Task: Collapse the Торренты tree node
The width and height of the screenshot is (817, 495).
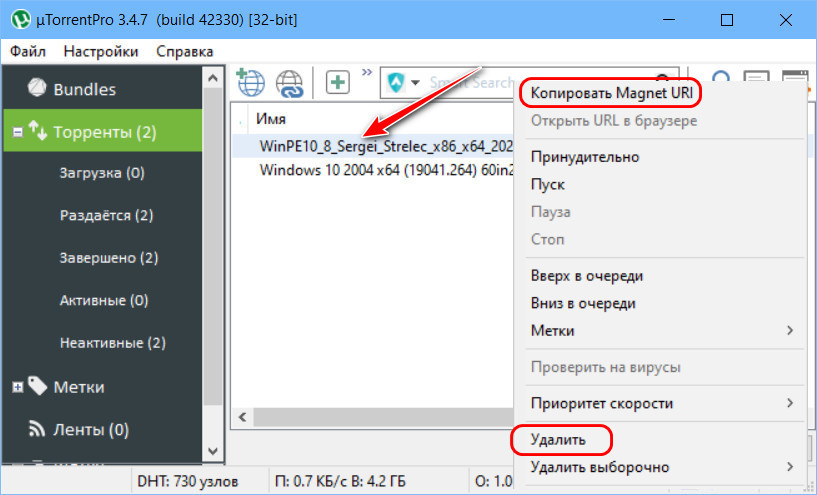Action: pos(18,132)
